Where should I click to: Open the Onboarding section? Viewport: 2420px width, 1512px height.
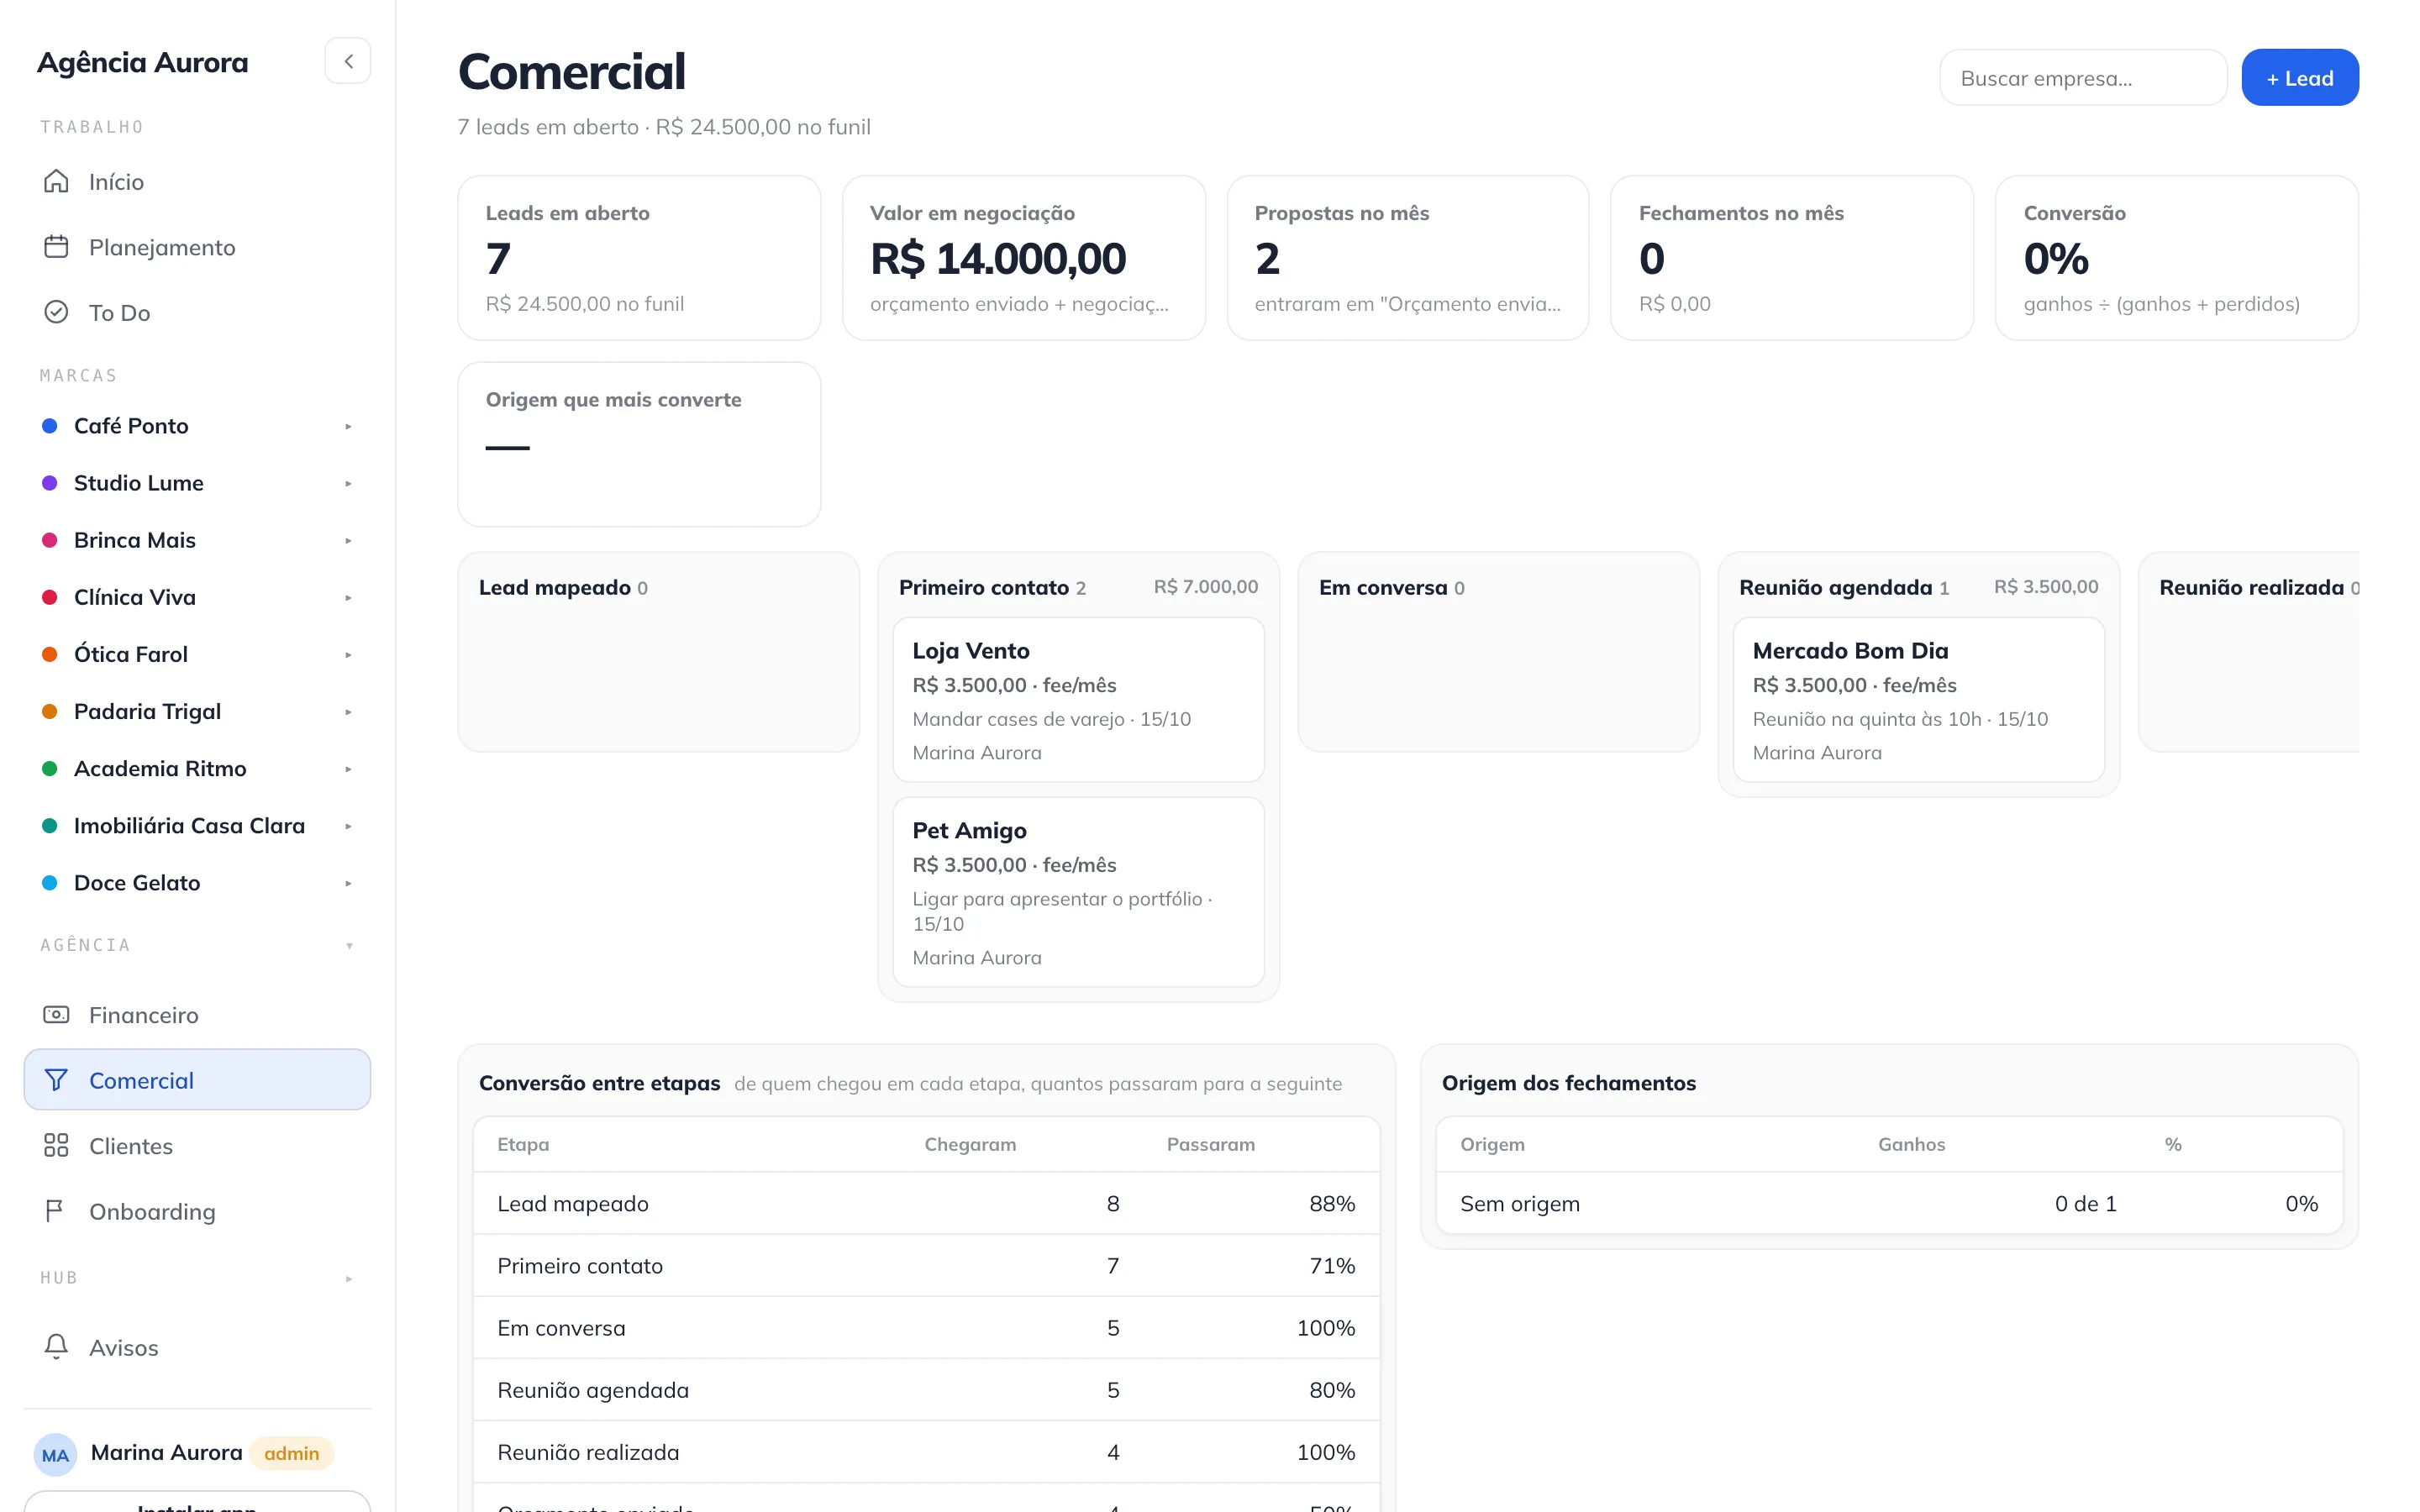pos(197,1211)
